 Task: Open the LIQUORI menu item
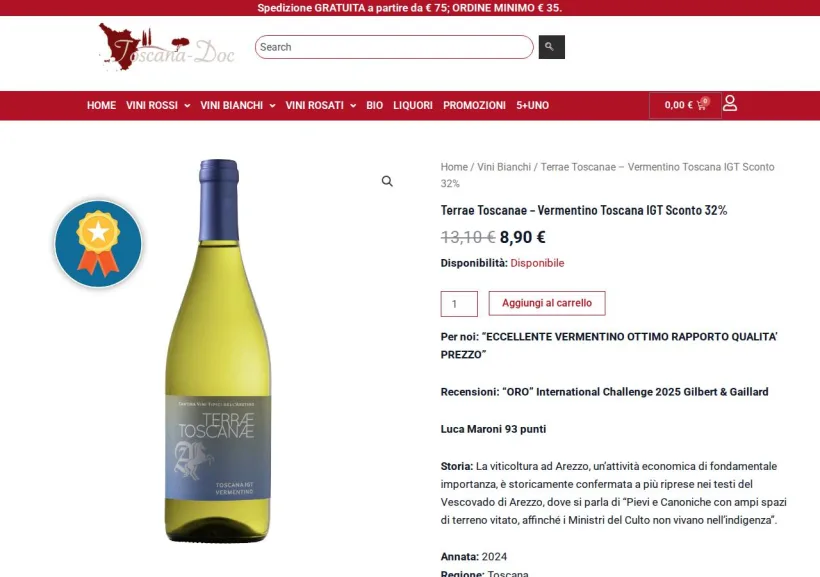(413, 105)
